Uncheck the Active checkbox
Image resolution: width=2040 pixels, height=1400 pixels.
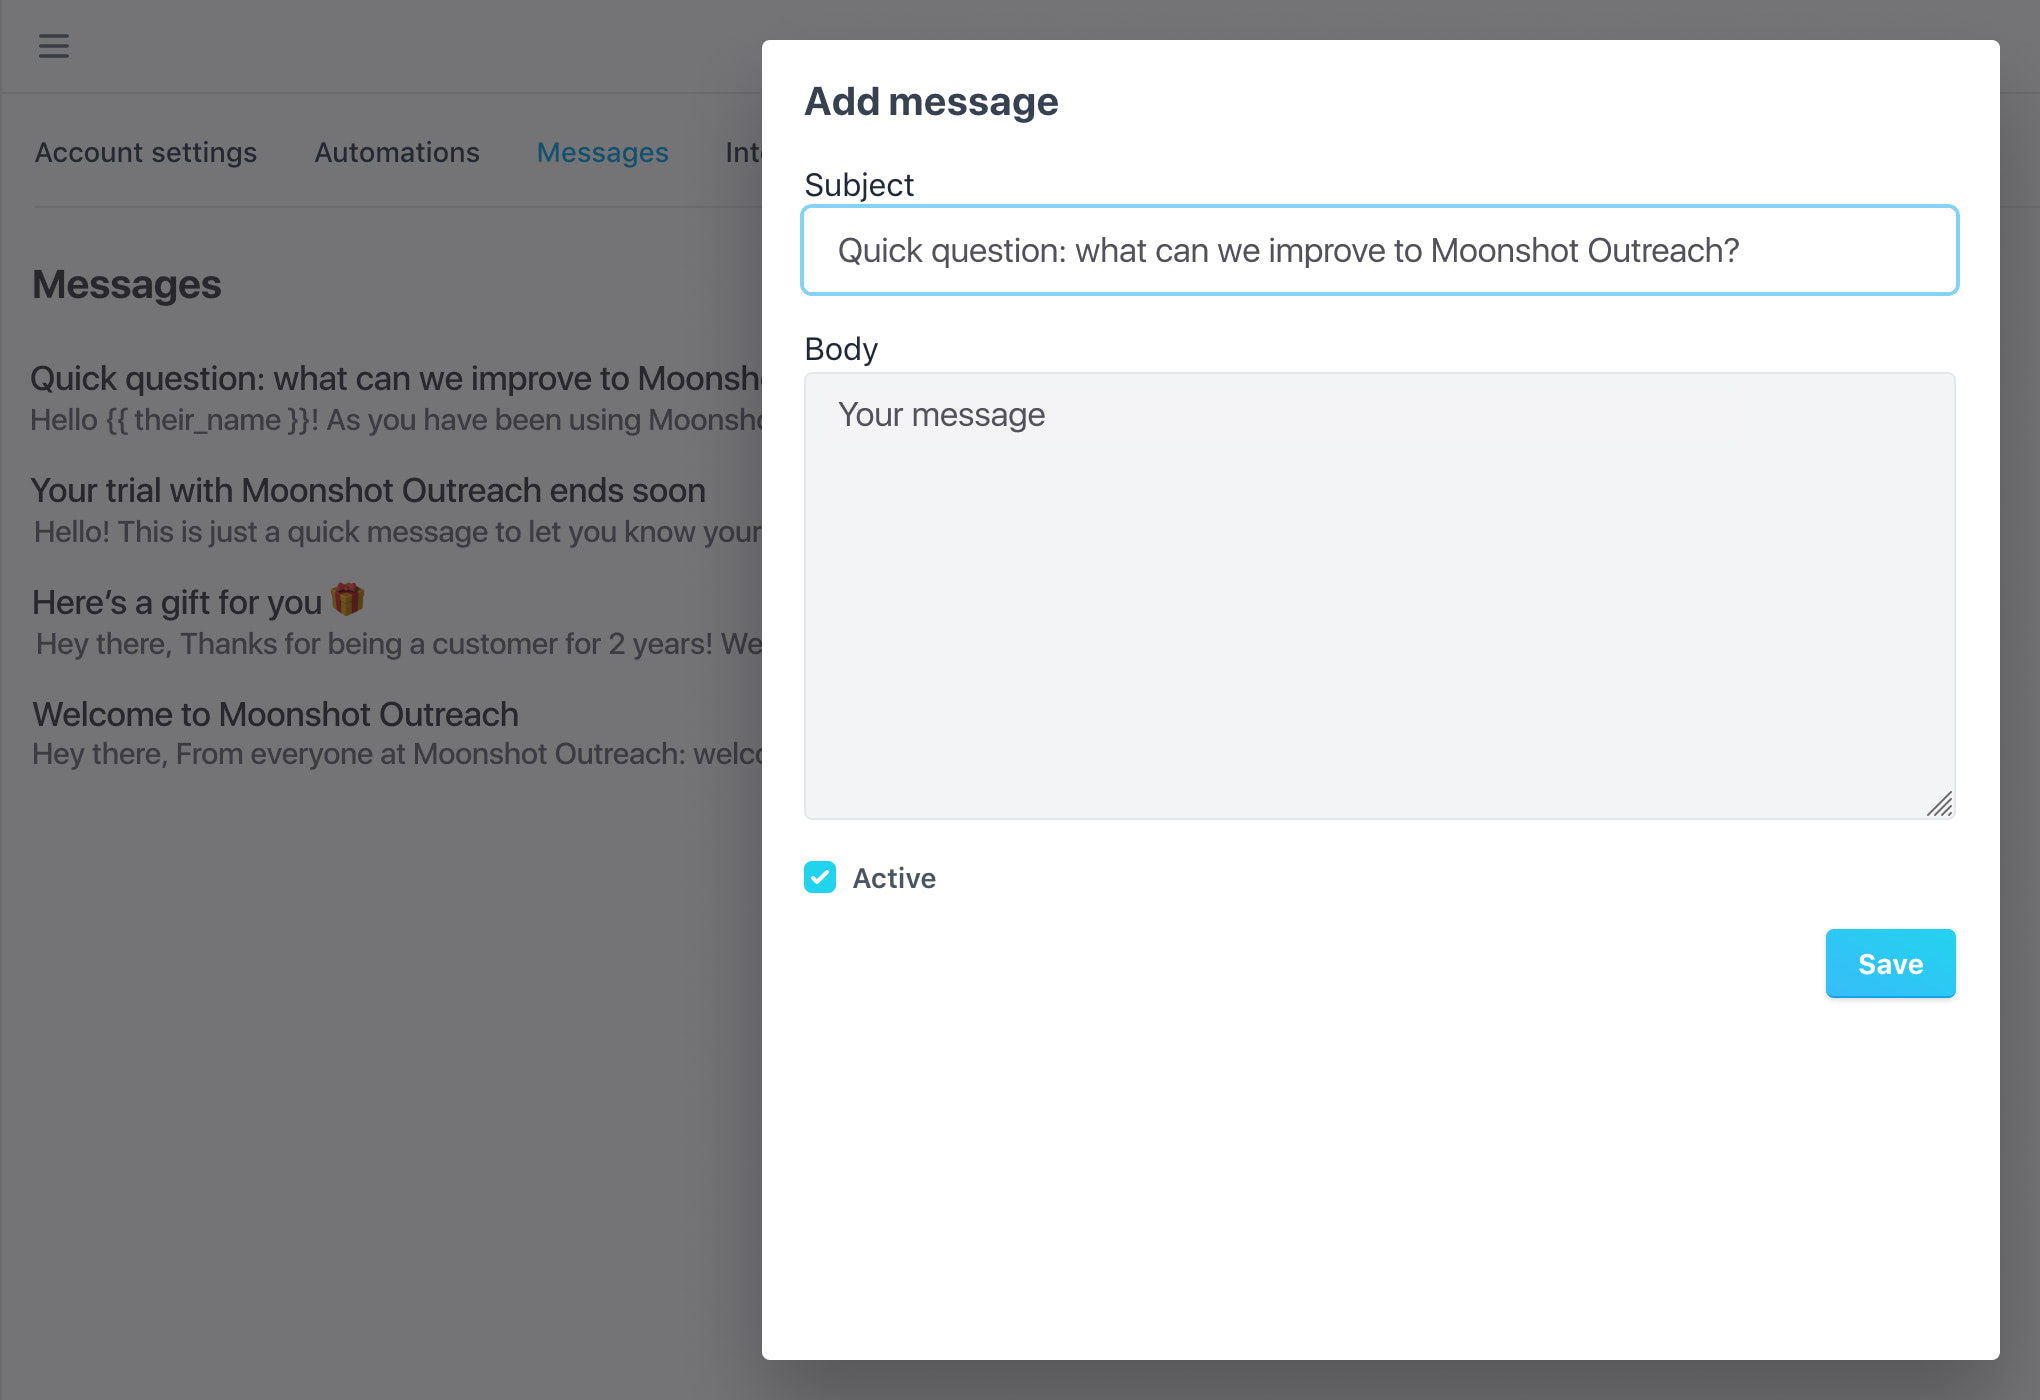820,877
